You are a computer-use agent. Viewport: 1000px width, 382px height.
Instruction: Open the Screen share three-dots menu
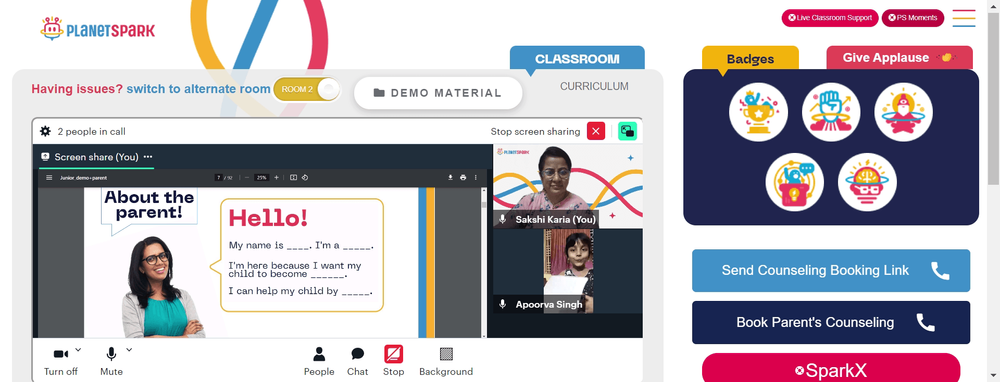[x=148, y=157]
